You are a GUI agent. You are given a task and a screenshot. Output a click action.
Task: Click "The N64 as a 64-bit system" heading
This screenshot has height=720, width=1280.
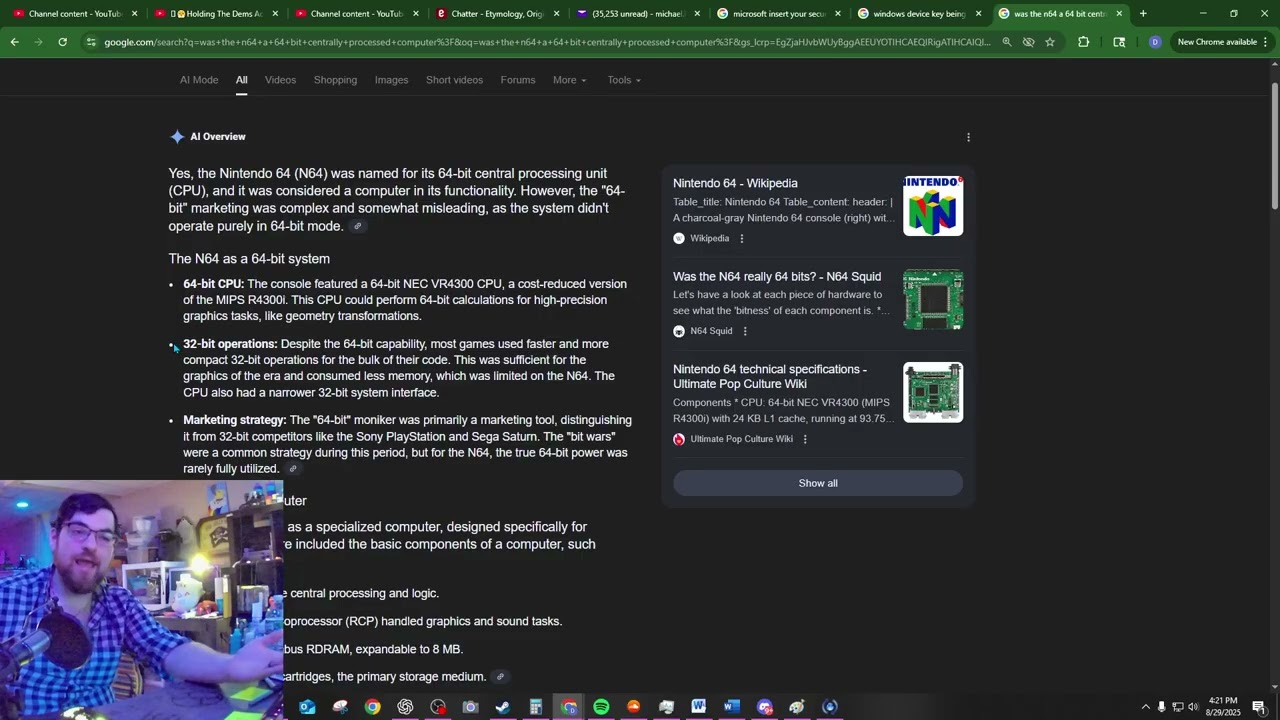tap(249, 259)
